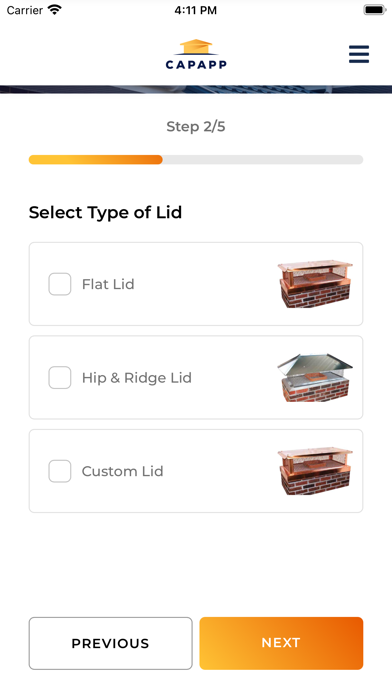Go back with the PREVIOUS button
The image size is (392, 696).
(x=111, y=643)
